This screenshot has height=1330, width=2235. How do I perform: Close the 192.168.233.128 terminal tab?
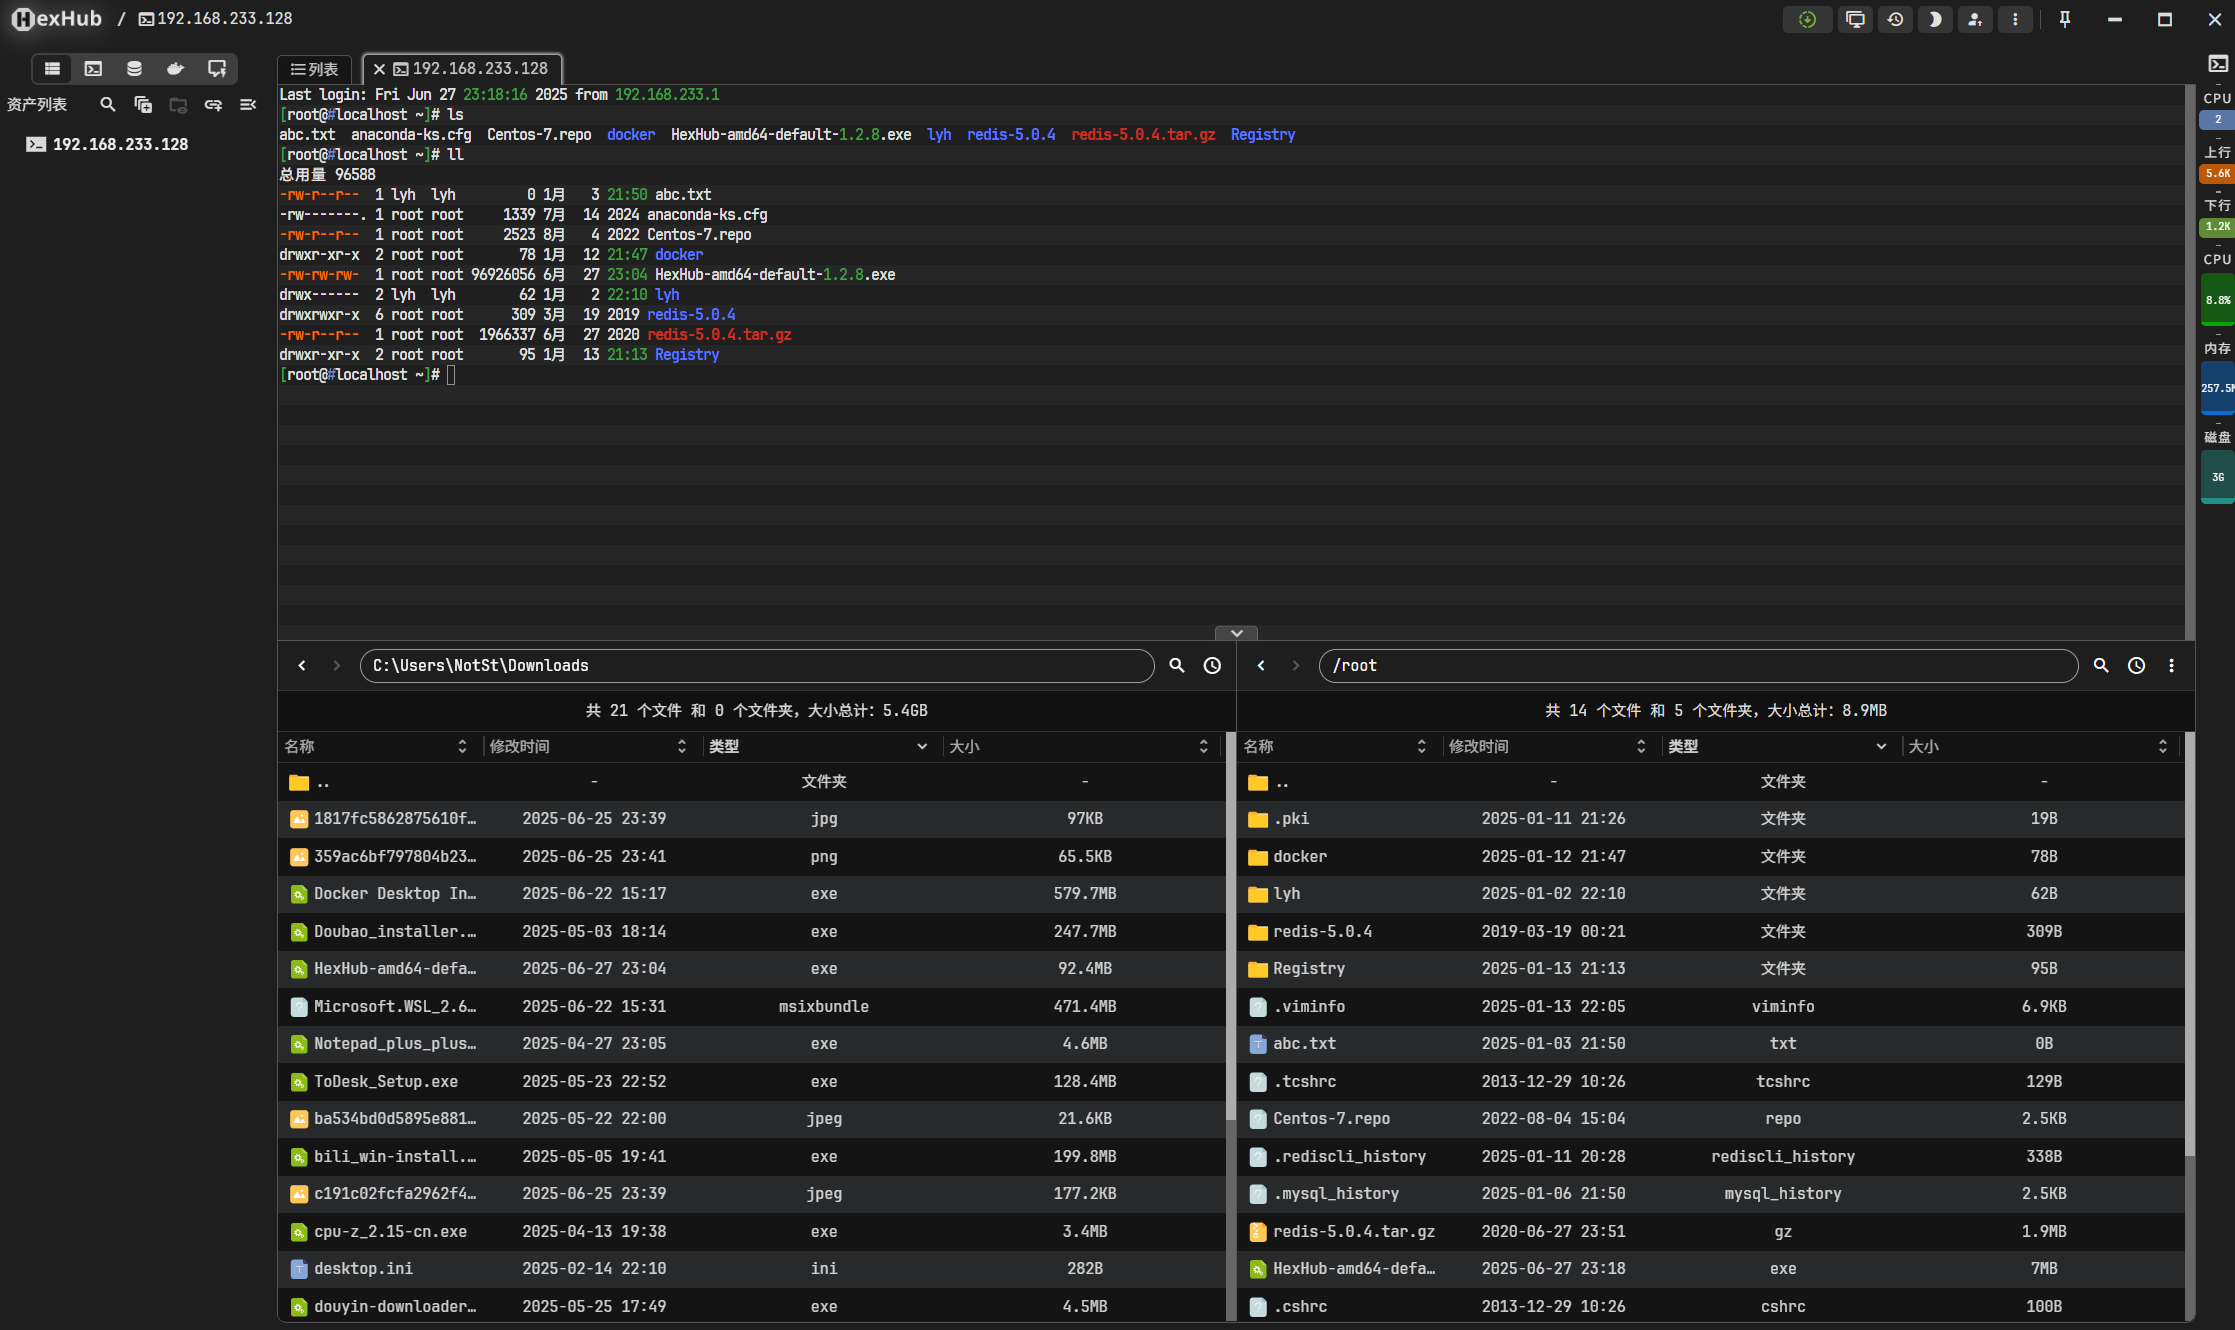[x=379, y=69]
